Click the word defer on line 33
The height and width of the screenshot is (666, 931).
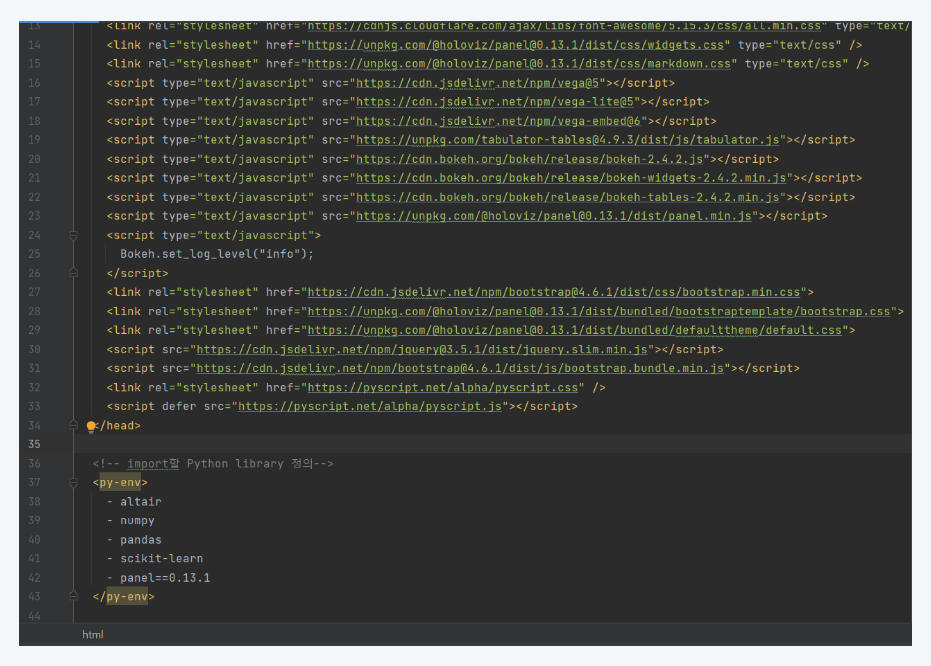[x=179, y=407]
